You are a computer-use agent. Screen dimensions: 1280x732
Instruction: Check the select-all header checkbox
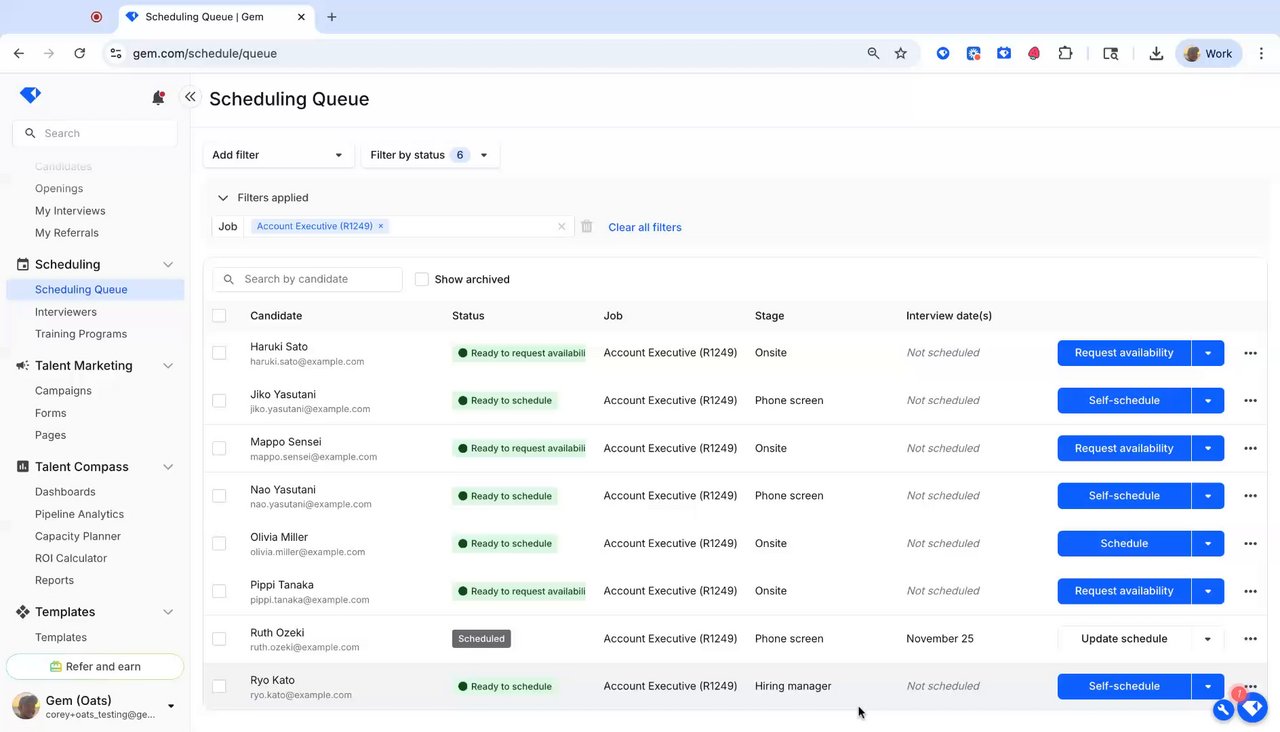pyautogui.click(x=219, y=316)
